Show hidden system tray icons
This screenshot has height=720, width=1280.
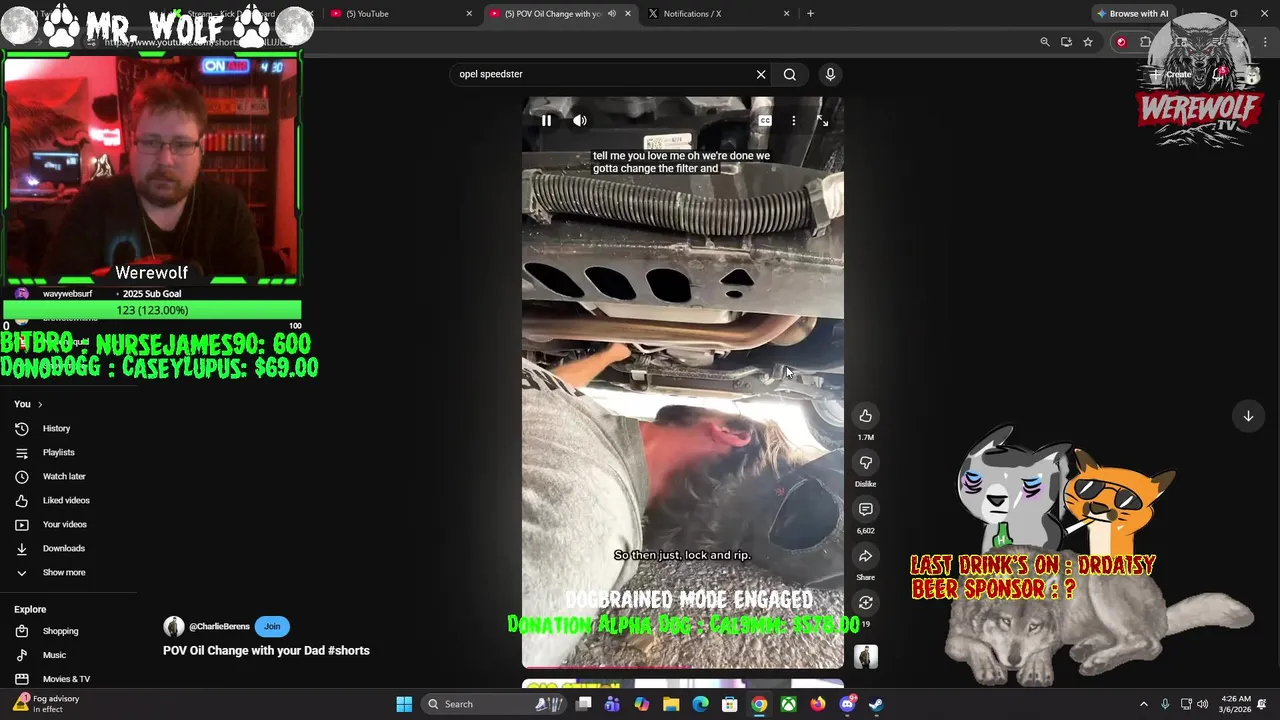click(x=1144, y=704)
